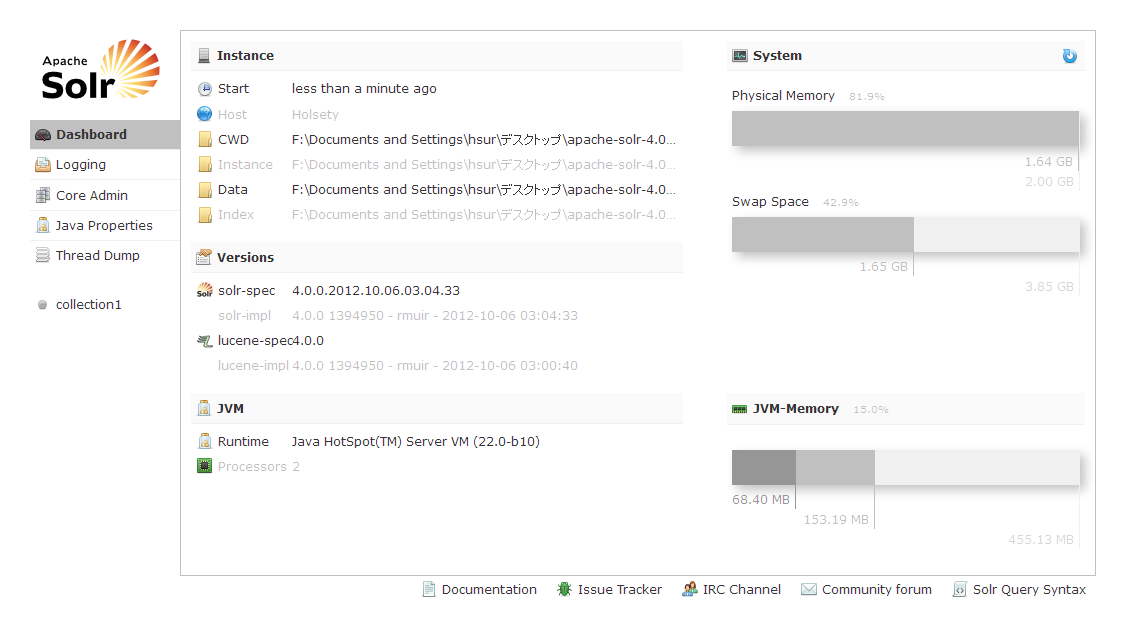Click the Dashboard gauge icon

pyautogui.click(x=42, y=135)
